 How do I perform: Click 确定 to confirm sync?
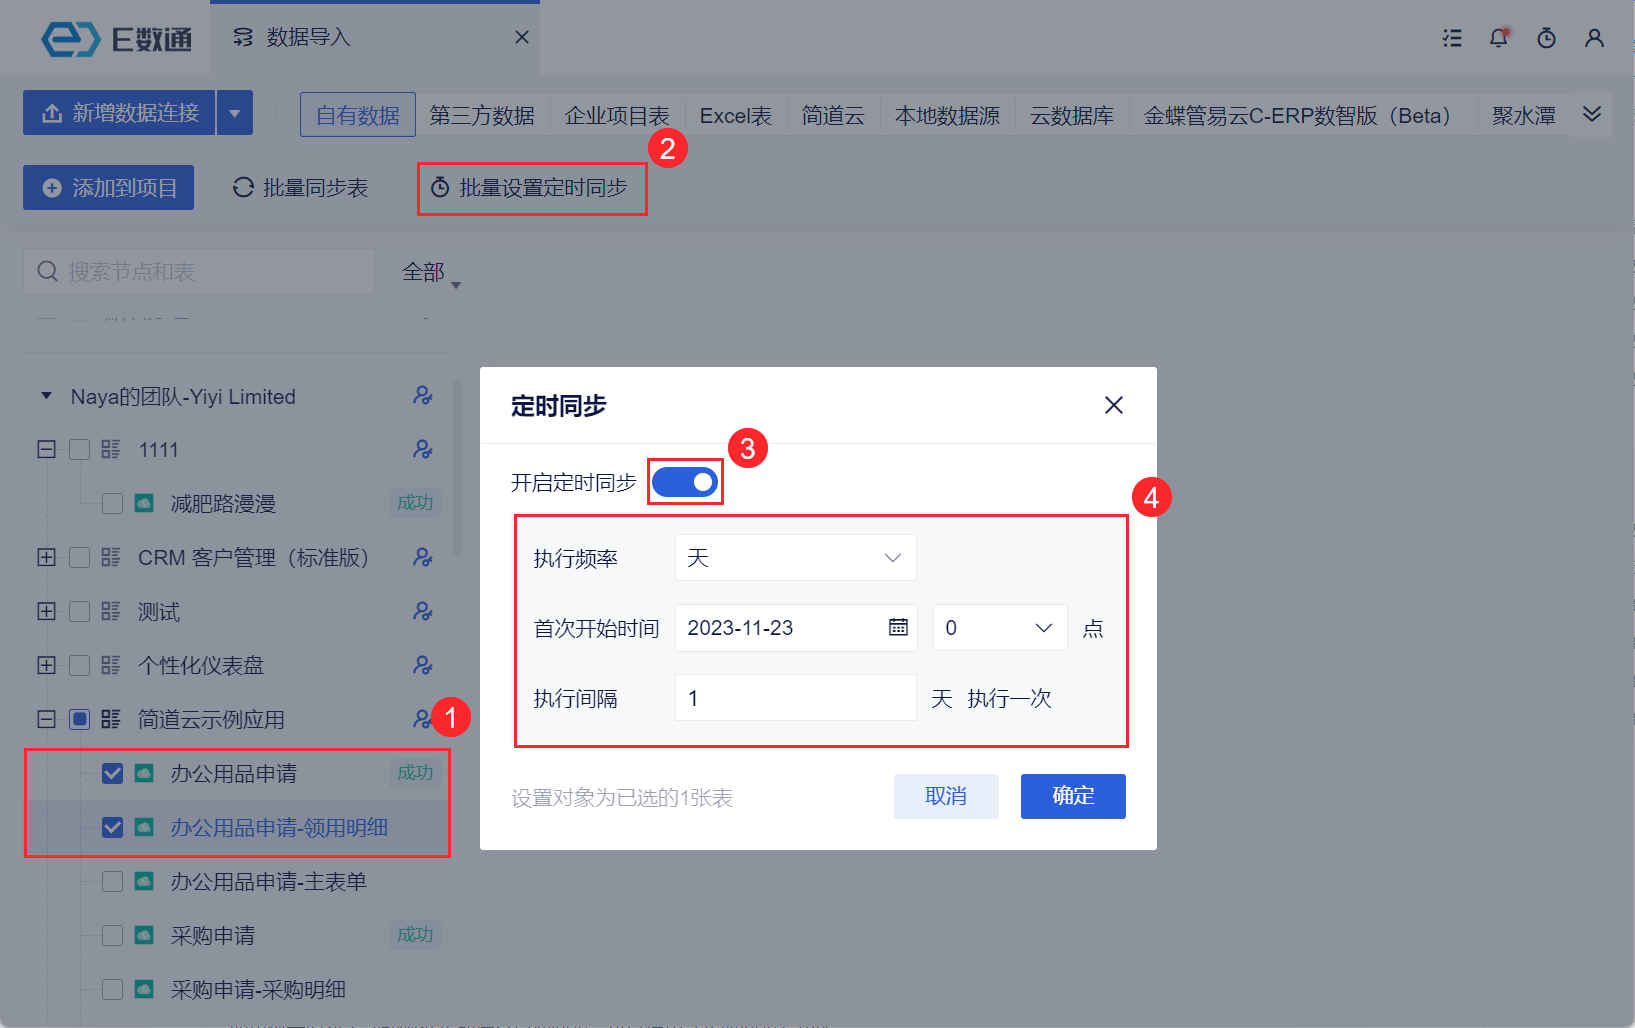(1073, 796)
